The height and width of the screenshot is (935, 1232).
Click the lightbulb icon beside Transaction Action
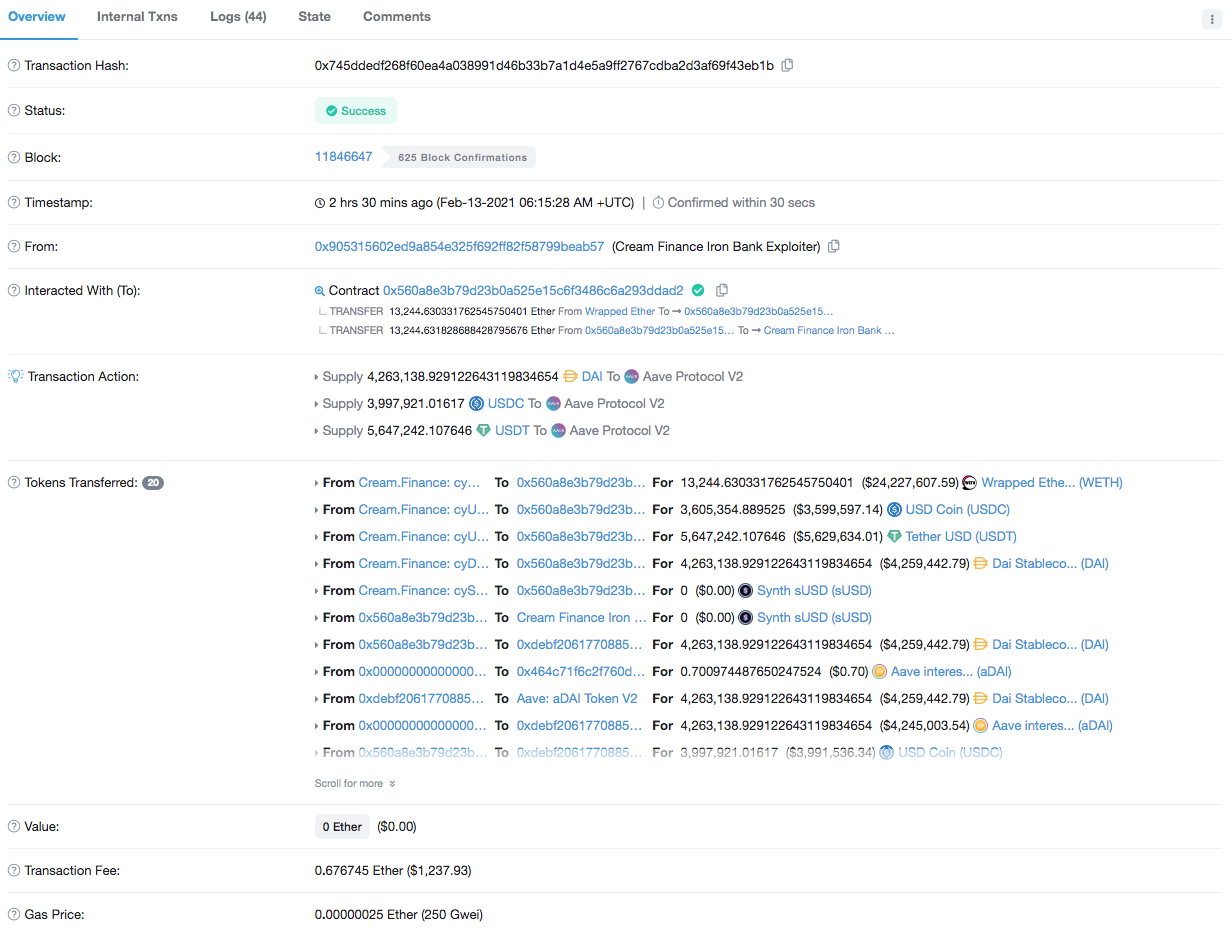coord(15,377)
